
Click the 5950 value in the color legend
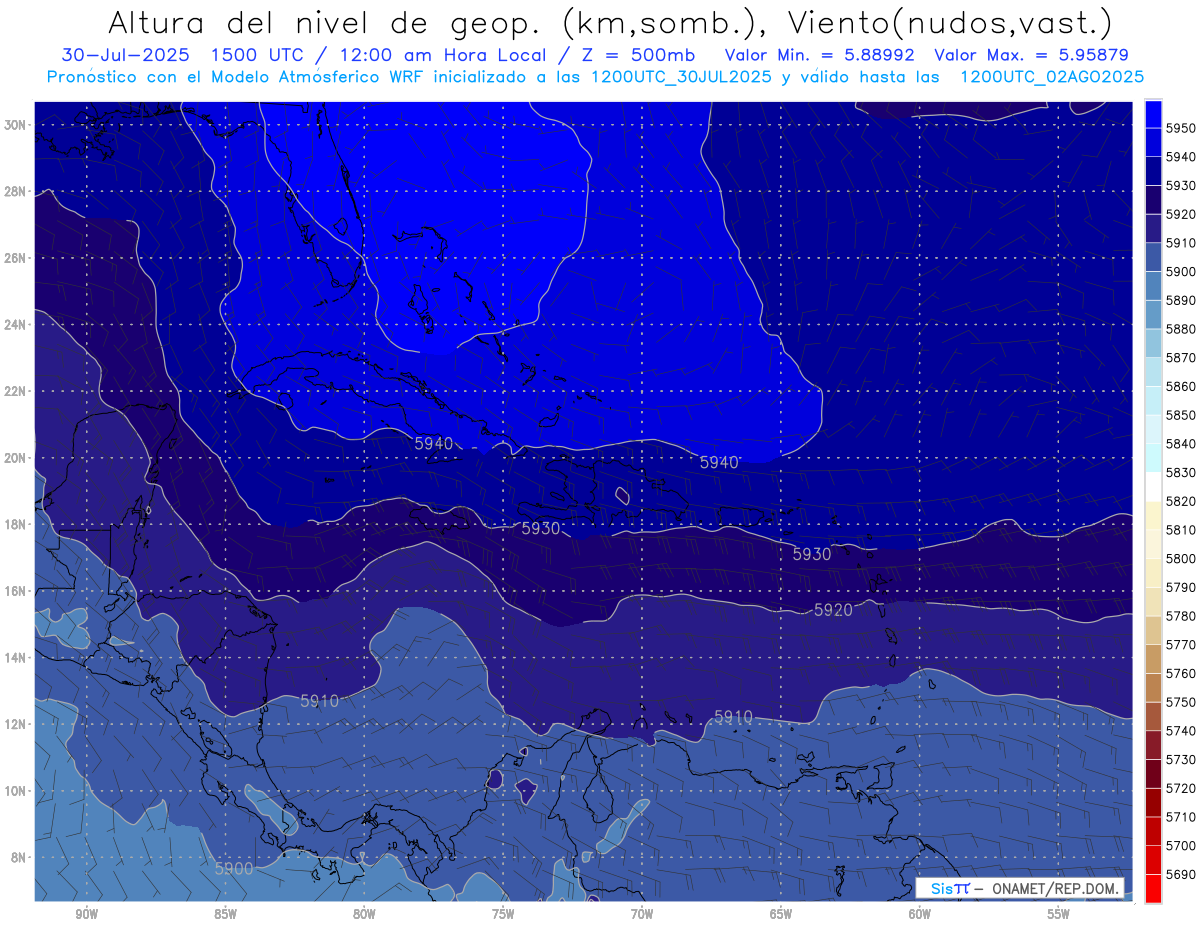pyautogui.click(x=1181, y=128)
